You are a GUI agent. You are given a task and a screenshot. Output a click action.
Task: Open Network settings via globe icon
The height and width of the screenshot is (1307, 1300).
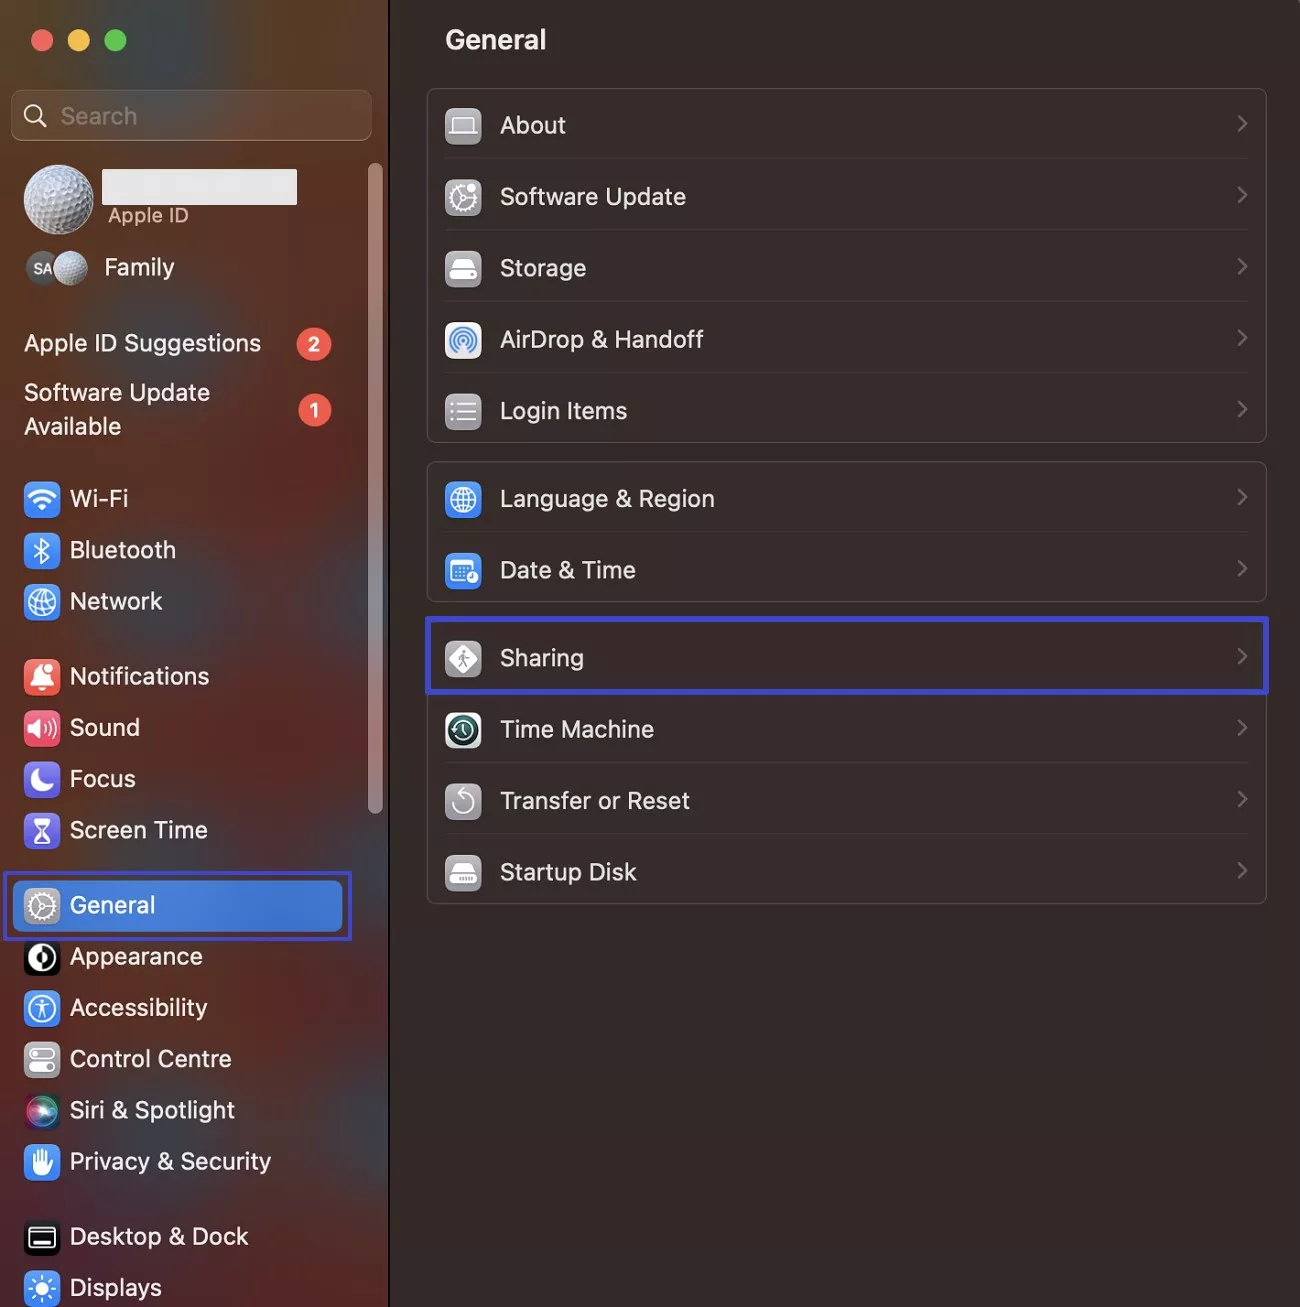click(41, 602)
